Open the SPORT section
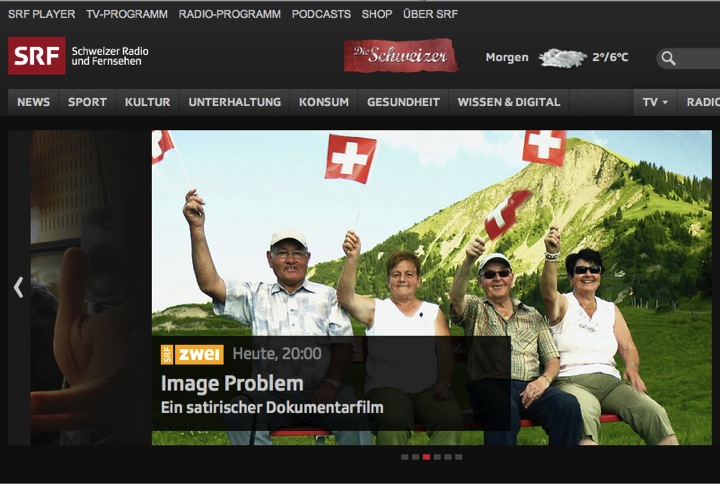The image size is (720, 484). (87, 102)
